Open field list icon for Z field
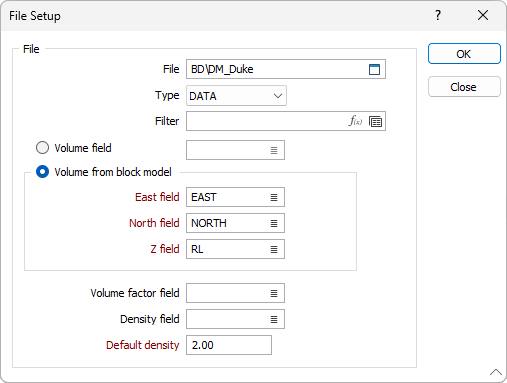 (274, 249)
